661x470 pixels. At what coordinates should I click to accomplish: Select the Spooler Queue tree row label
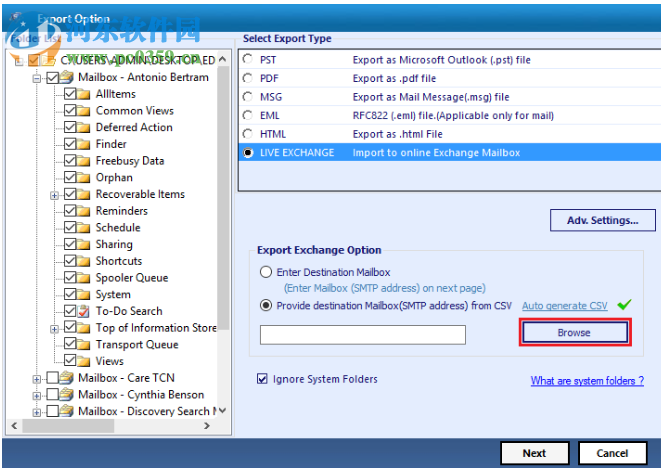click(x=132, y=278)
